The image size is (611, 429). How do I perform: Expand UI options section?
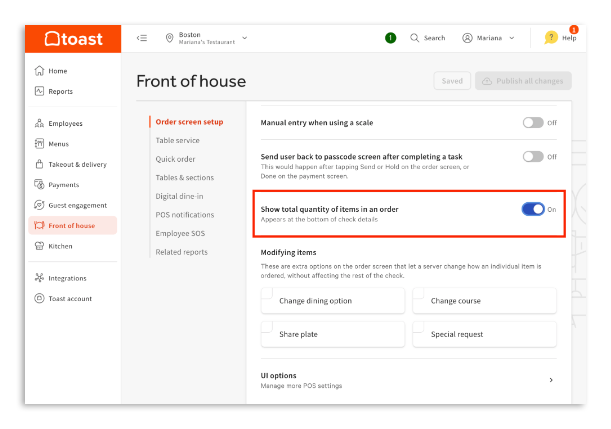550,380
